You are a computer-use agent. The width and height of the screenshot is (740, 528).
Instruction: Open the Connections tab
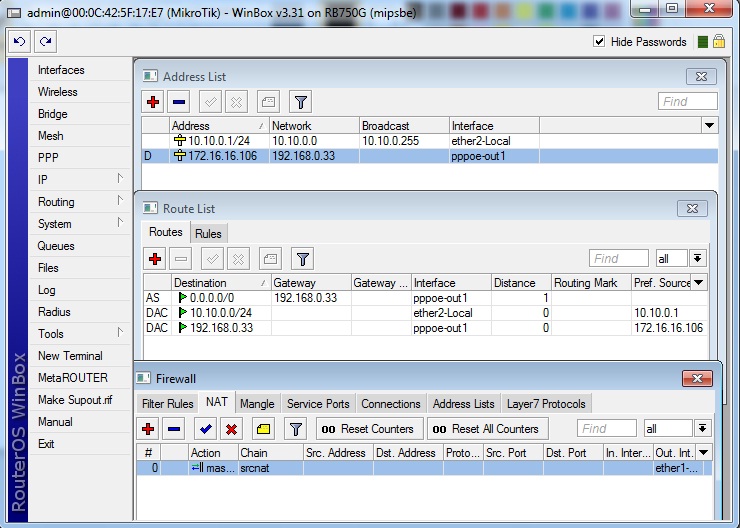(391, 404)
